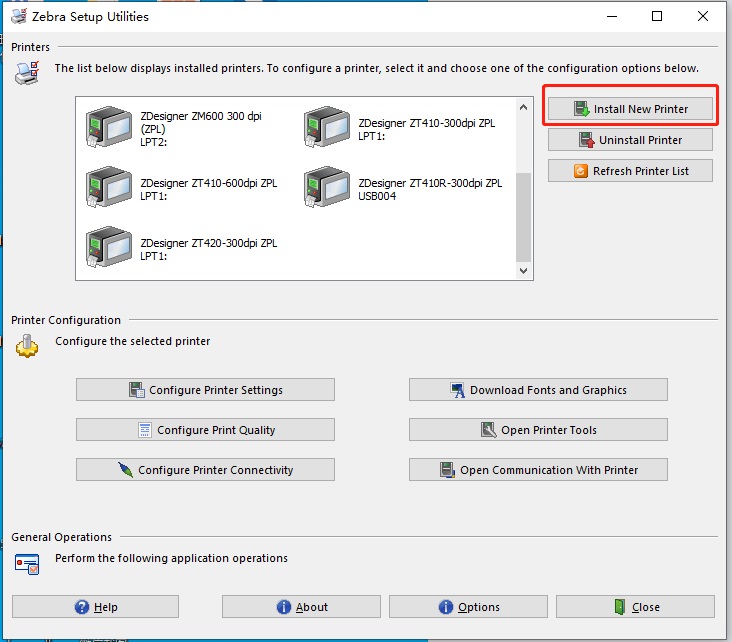This screenshot has height=642, width=732.
Task: Launch Open Printer Tools
Action: (x=538, y=430)
